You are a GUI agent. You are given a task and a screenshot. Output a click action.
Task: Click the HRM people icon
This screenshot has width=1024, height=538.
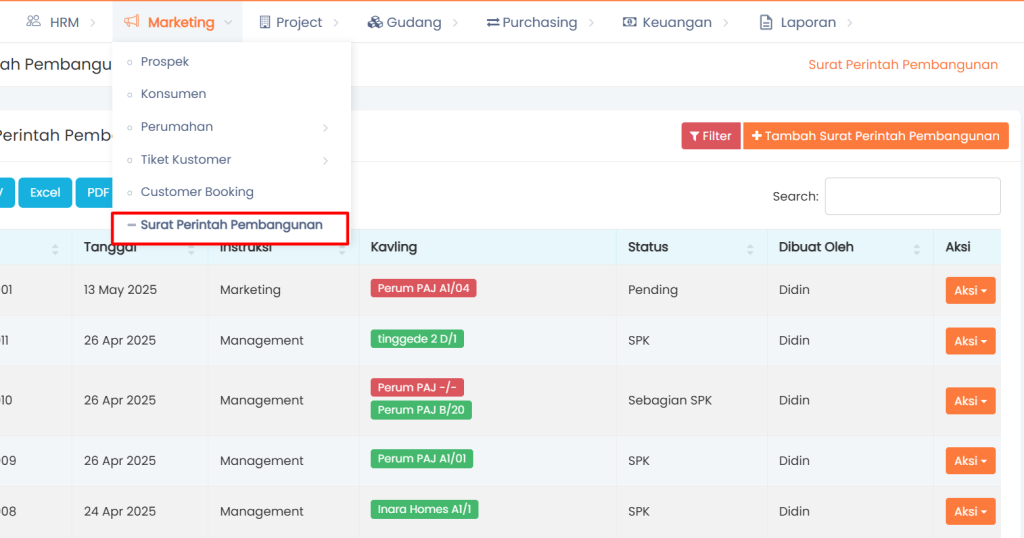(x=34, y=22)
